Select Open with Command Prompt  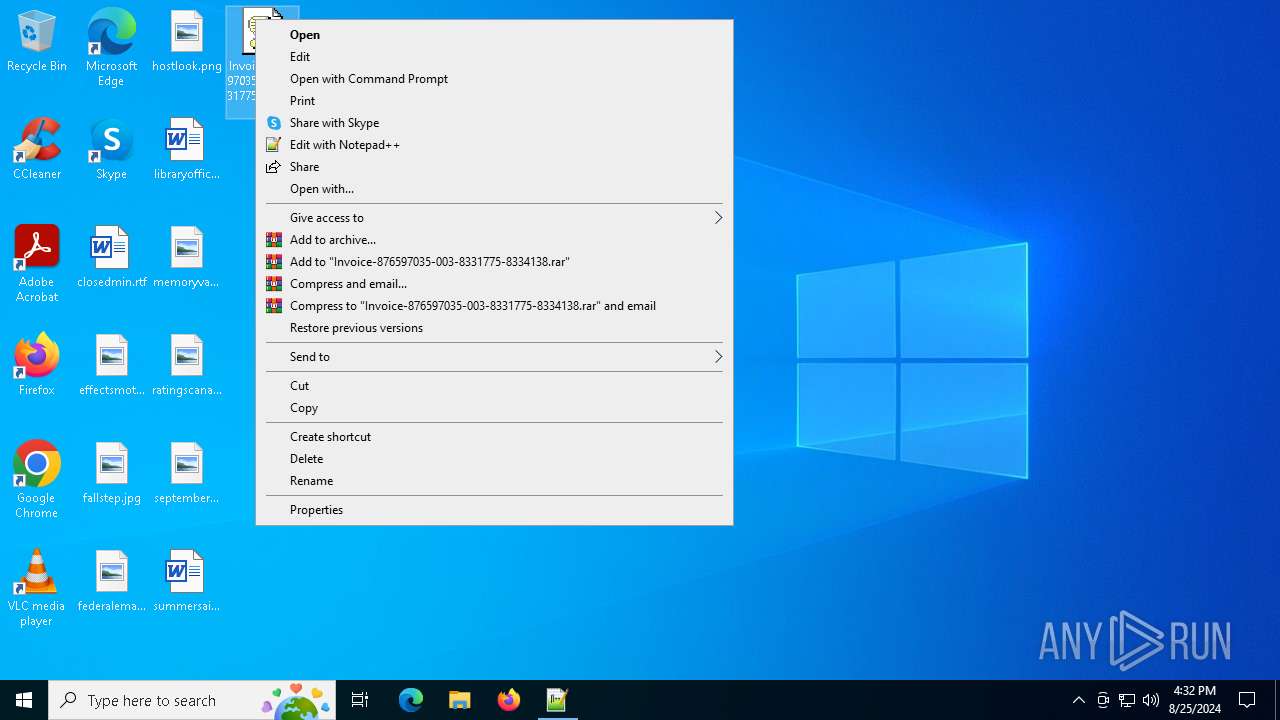click(494, 79)
